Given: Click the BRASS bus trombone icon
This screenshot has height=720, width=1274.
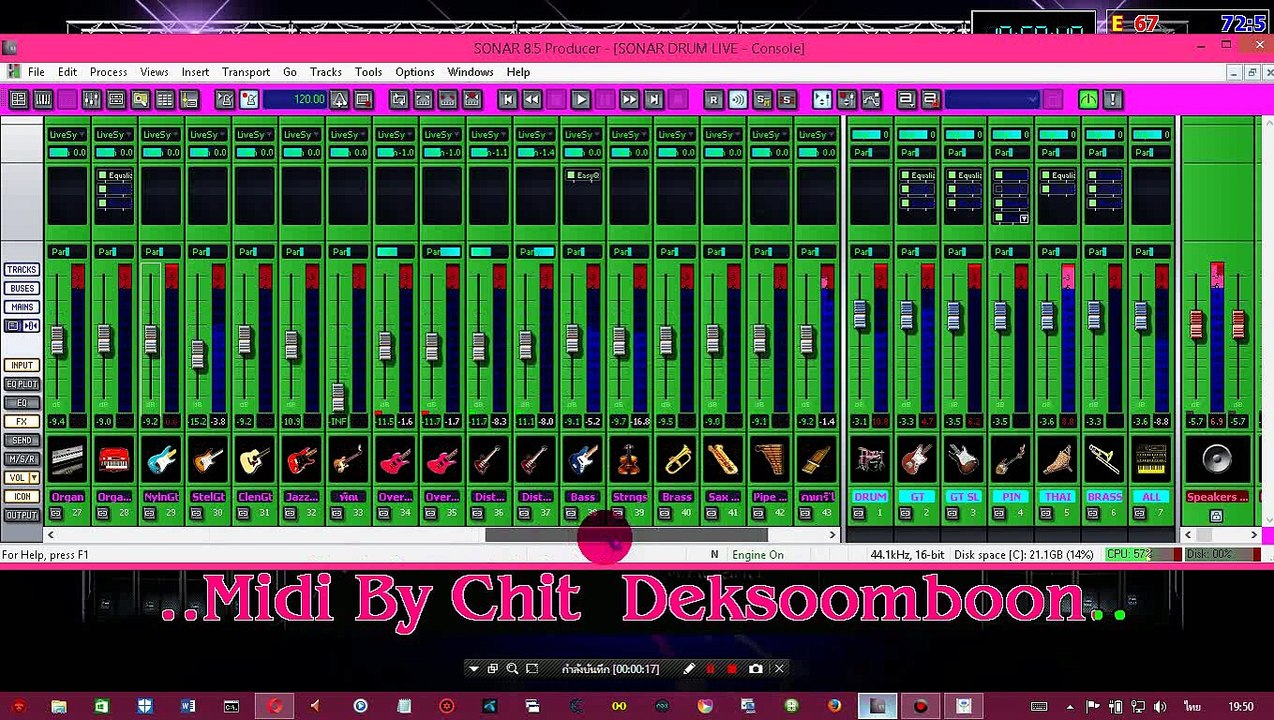Looking at the screenshot, I should [1105, 460].
